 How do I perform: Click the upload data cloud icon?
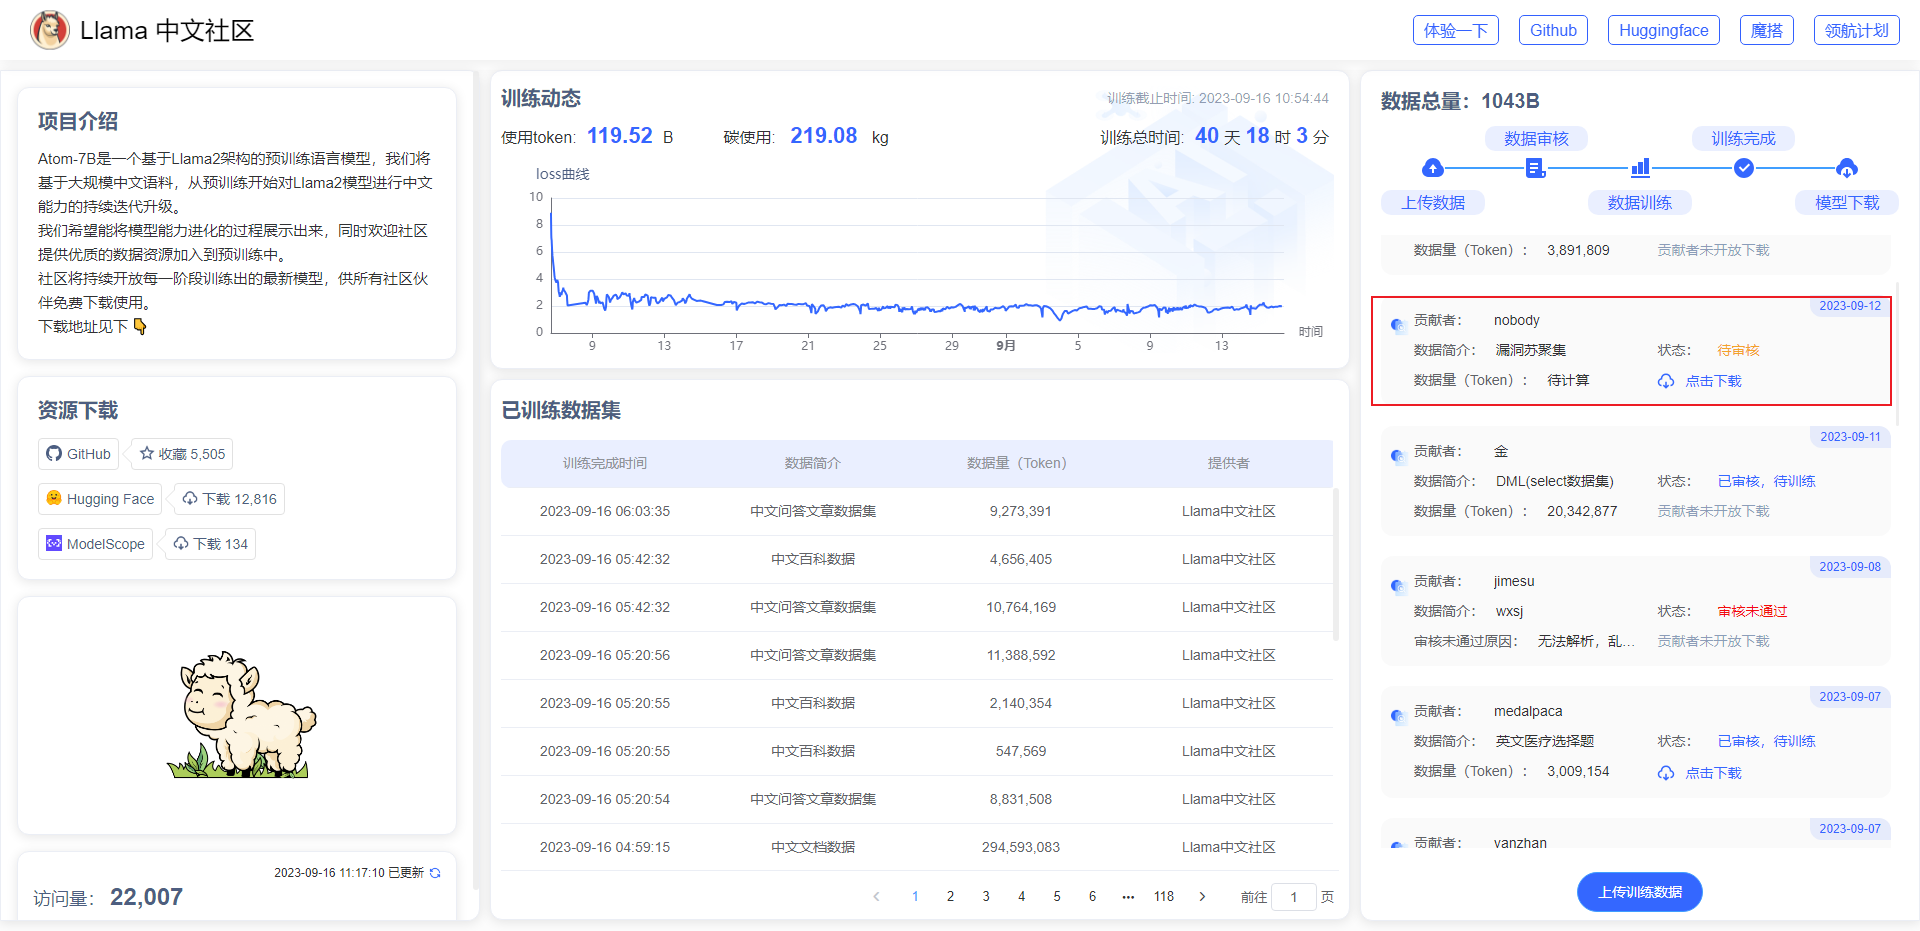1432,168
